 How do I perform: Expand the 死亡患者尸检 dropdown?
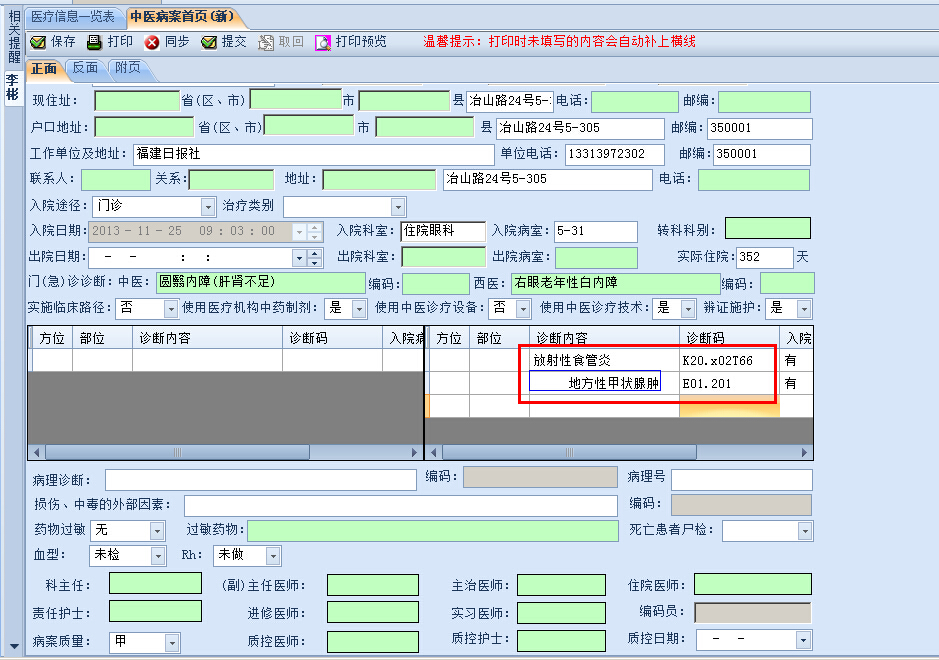(x=805, y=531)
